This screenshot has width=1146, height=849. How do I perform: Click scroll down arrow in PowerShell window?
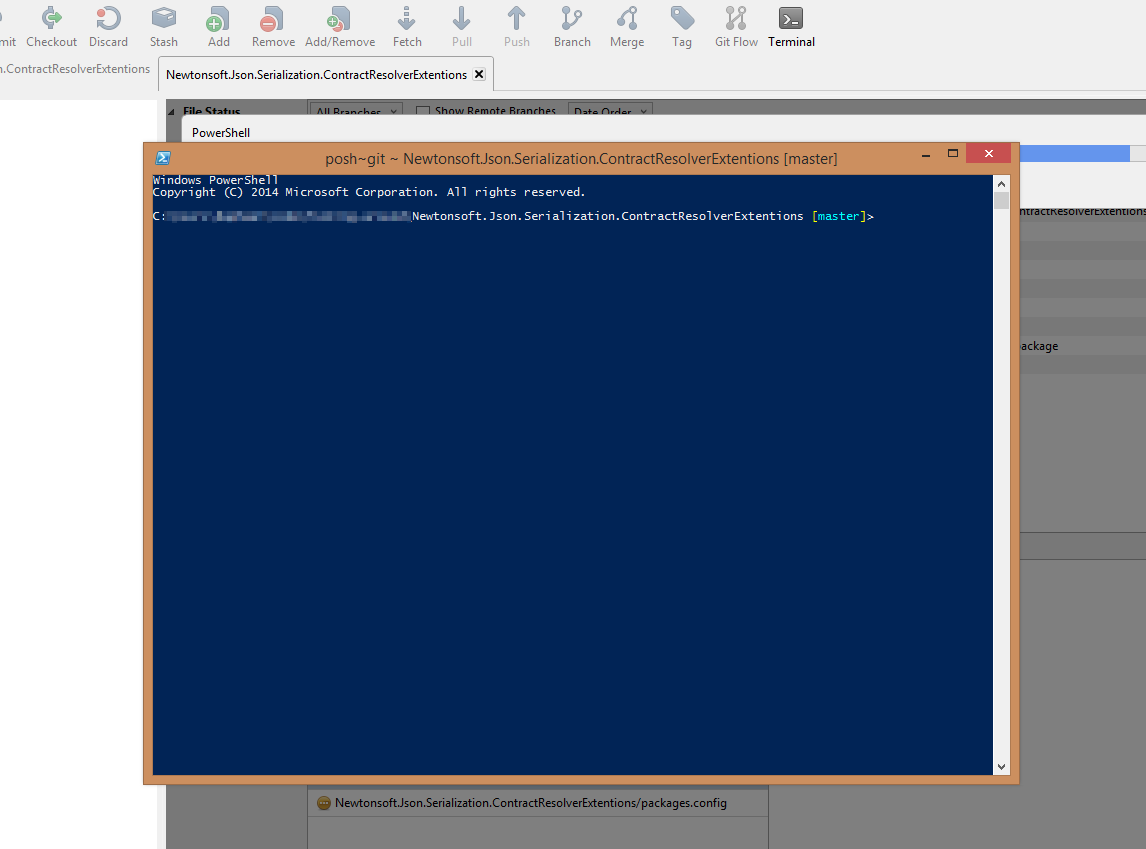(1001, 766)
